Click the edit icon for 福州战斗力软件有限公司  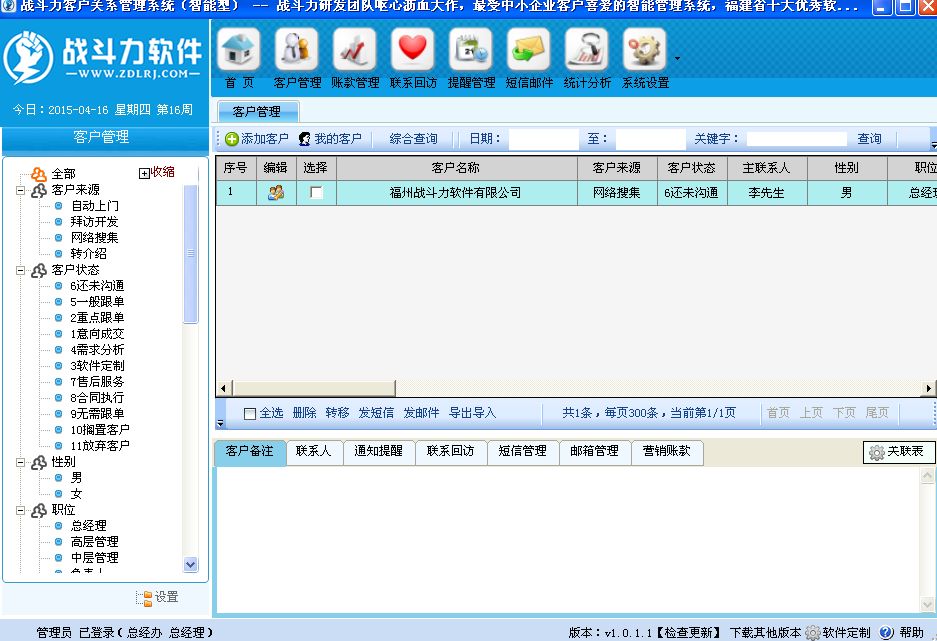click(276, 192)
